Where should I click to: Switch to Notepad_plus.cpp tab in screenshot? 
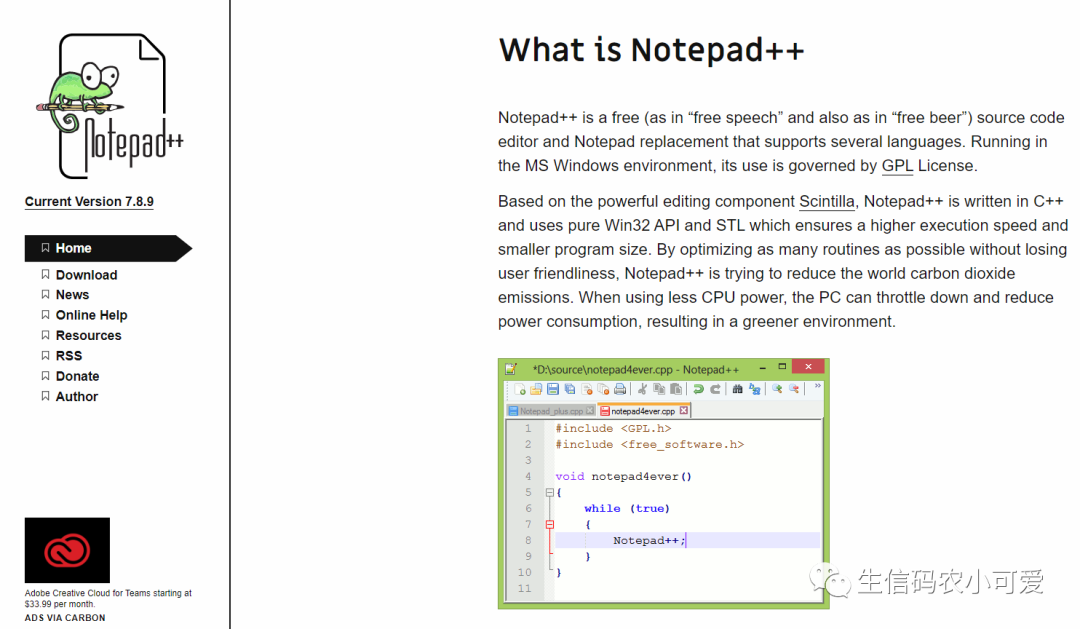[551, 411]
